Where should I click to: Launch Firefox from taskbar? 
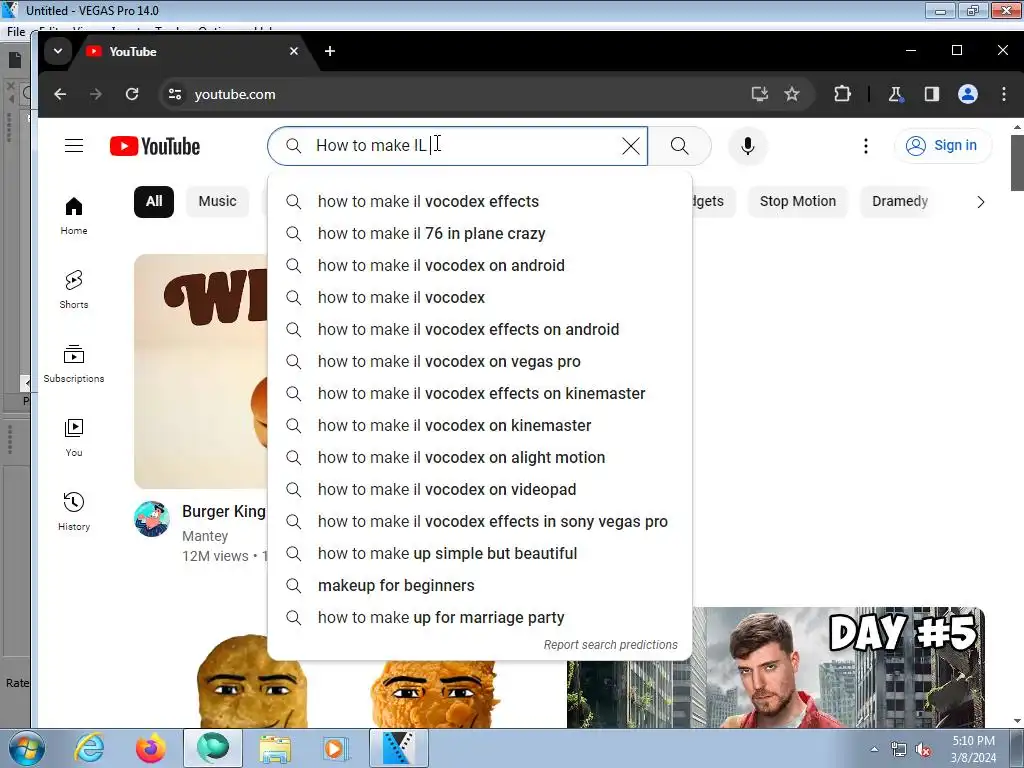click(150, 748)
